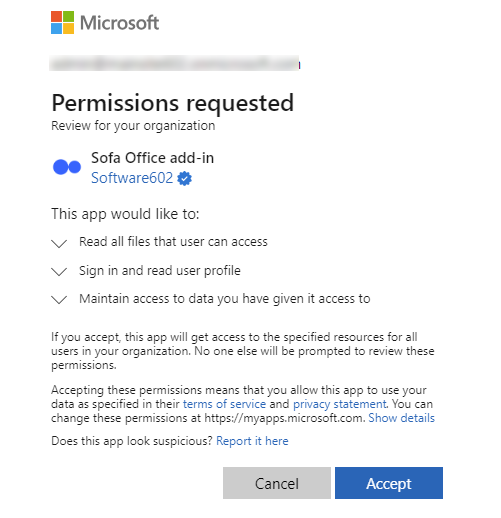501x518 pixels.
Task: Click the Show details link
Action: (x=401, y=418)
